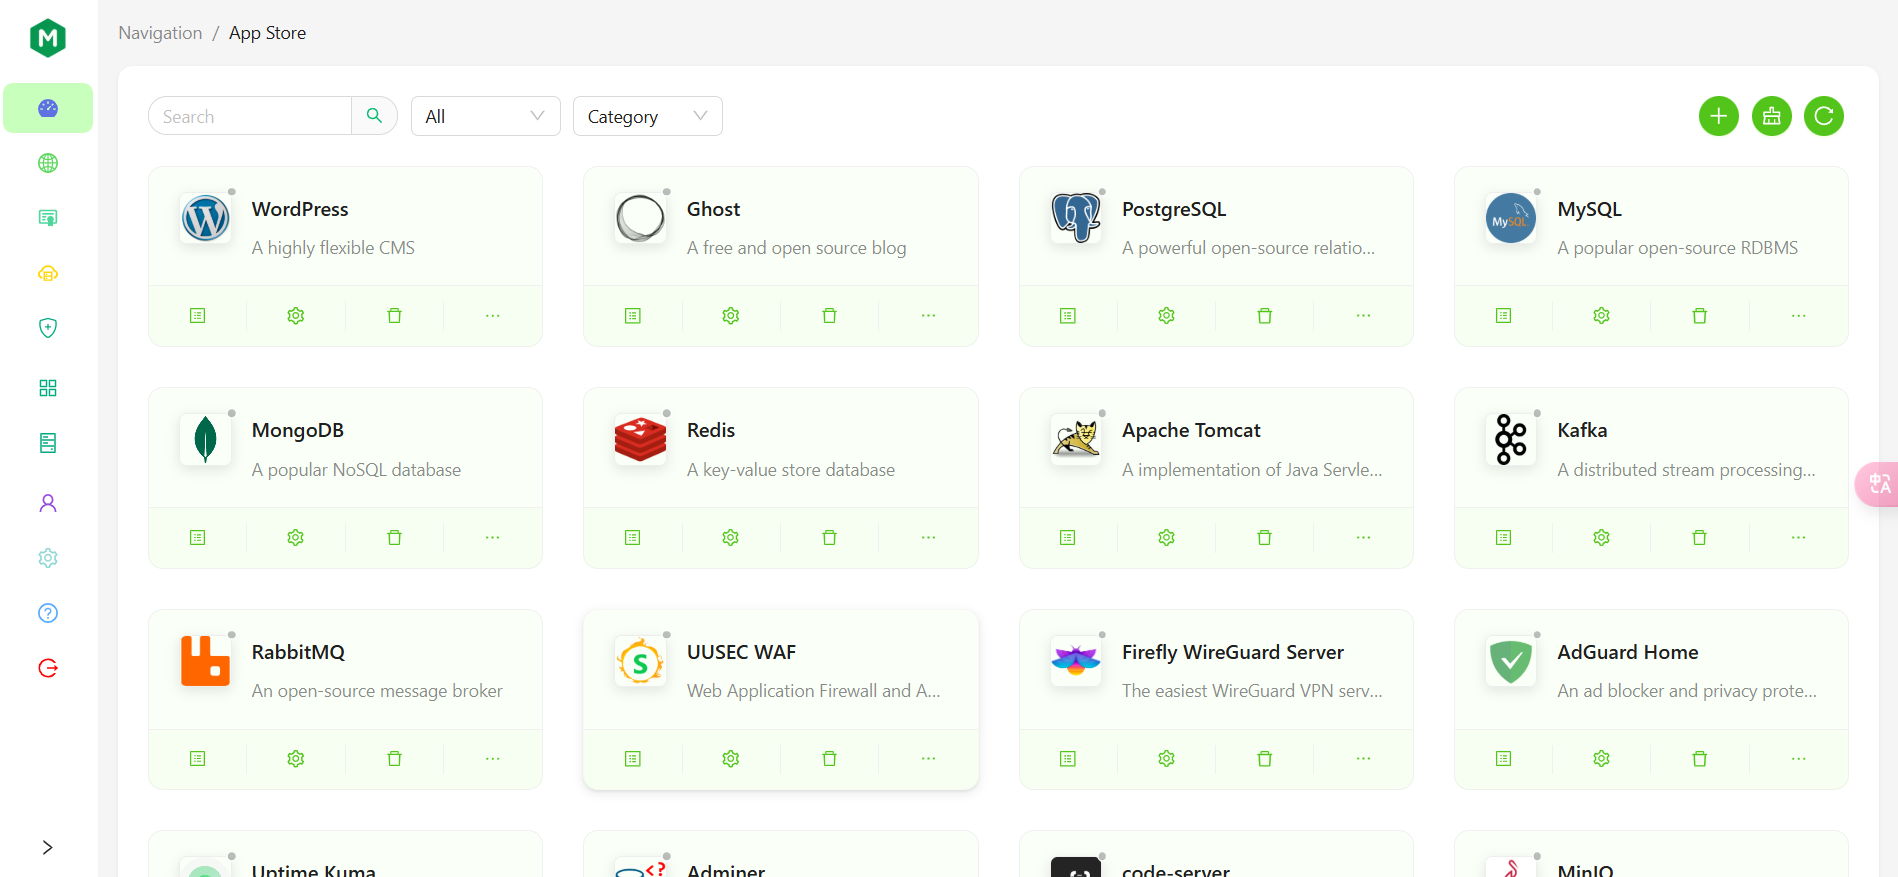Screen dimensions: 1898x877
Task: Open WordPress gear settings icon
Action: [x=296, y=316]
